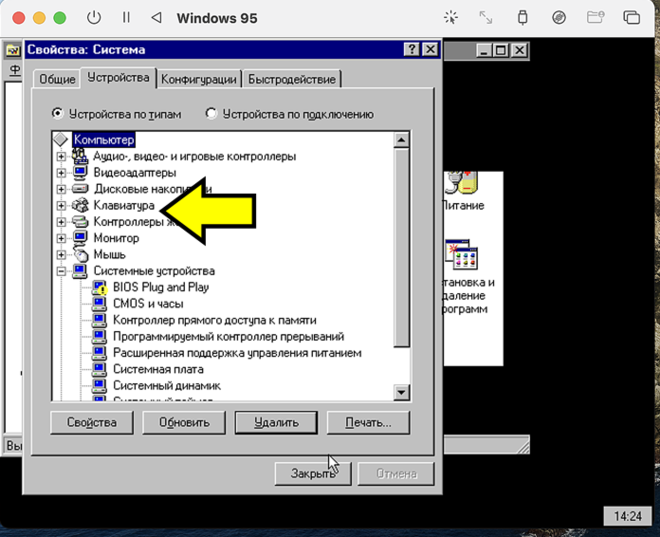
Task: Click the windows stack icon in VM toolbar
Action: pos(631,18)
